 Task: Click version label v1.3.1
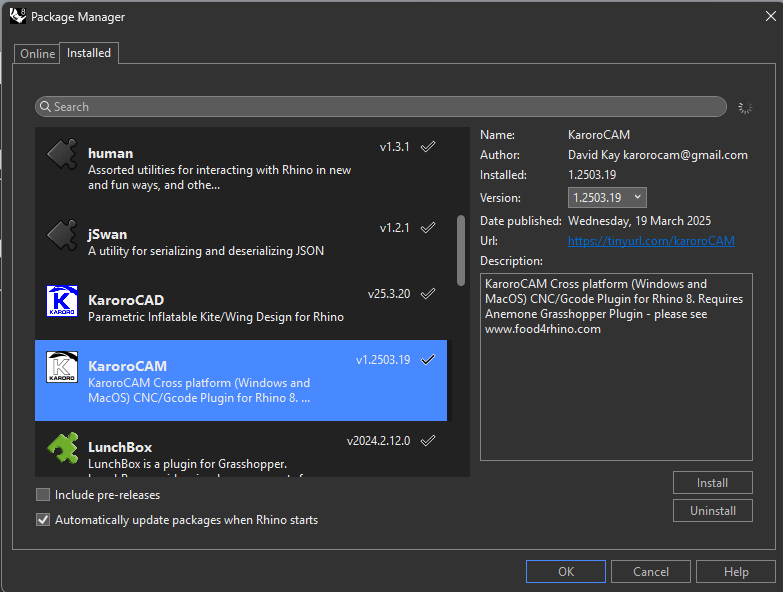[x=394, y=147]
